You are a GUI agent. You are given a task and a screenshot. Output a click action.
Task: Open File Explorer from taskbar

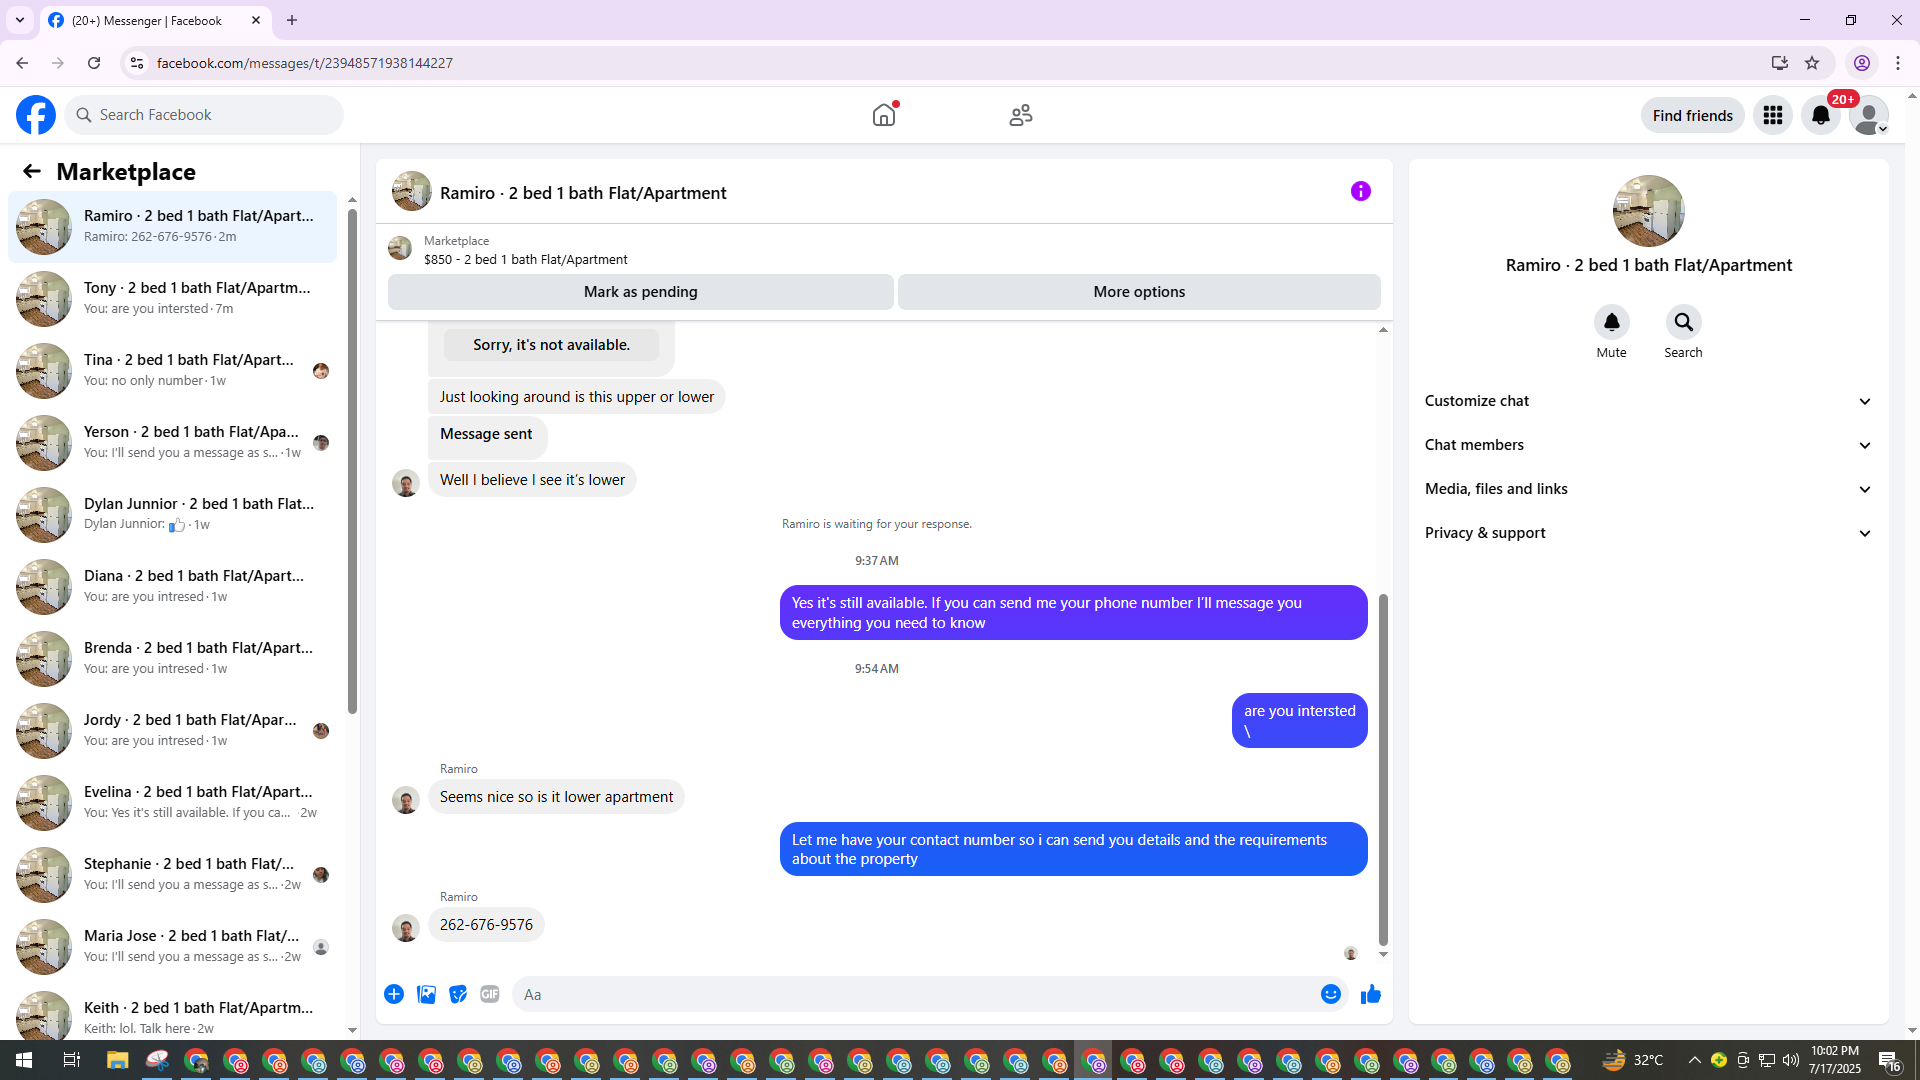click(117, 1060)
